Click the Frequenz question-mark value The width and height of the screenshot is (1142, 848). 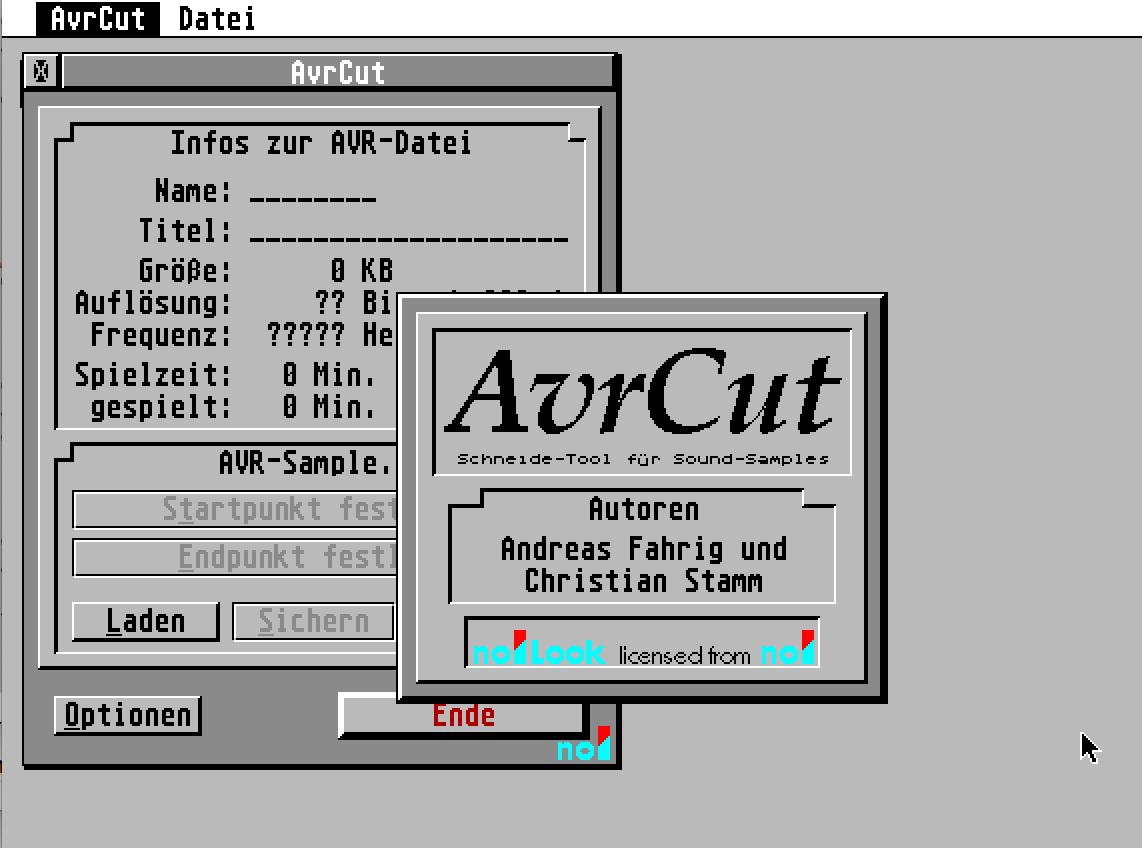click(305, 335)
